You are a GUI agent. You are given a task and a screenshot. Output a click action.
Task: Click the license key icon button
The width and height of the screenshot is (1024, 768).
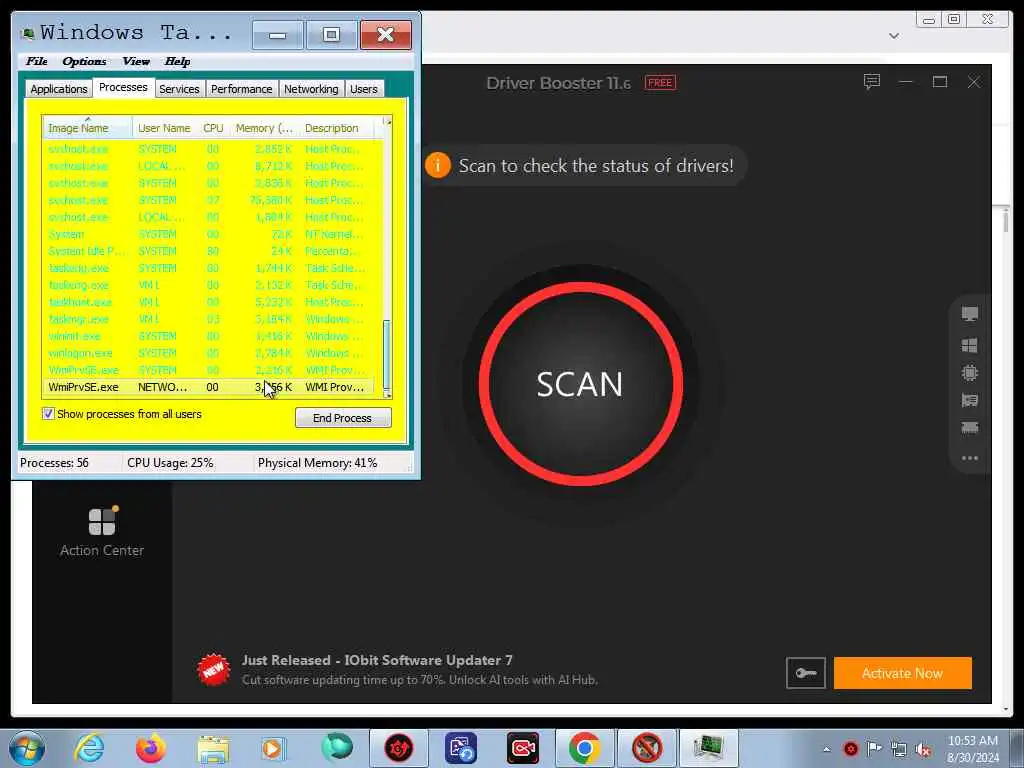coord(806,673)
